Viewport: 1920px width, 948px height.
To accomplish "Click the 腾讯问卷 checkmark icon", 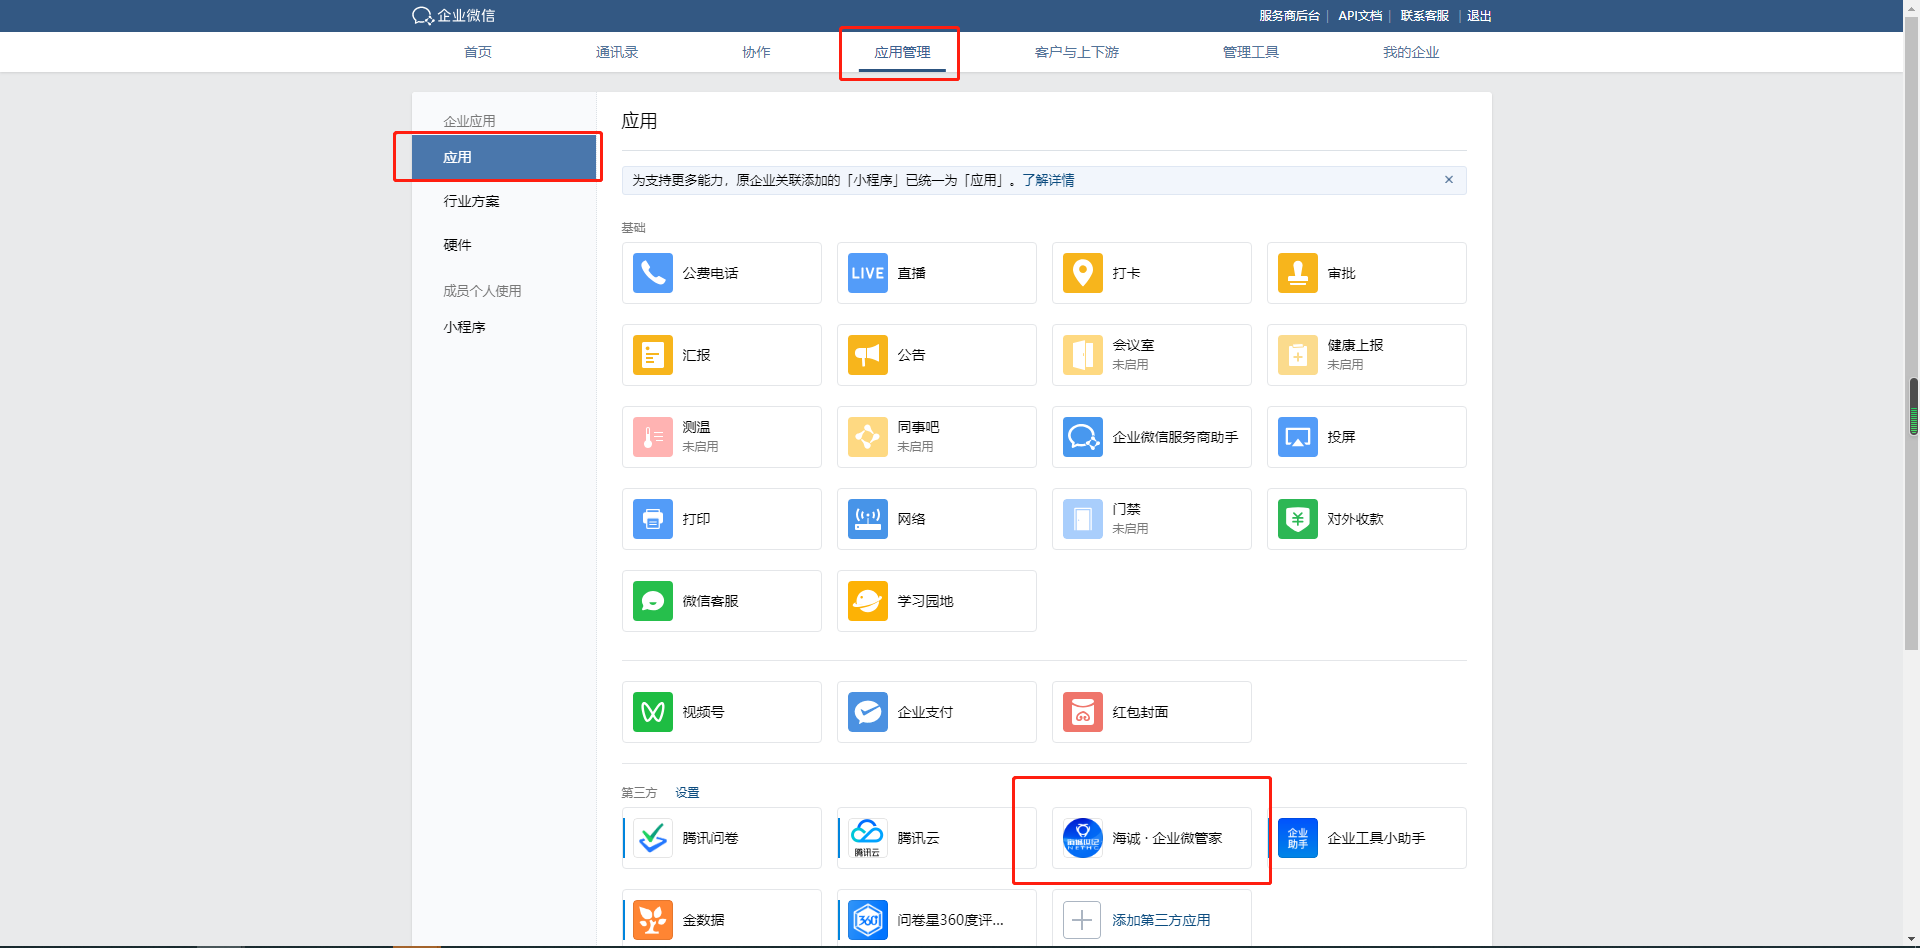I will point(652,838).
